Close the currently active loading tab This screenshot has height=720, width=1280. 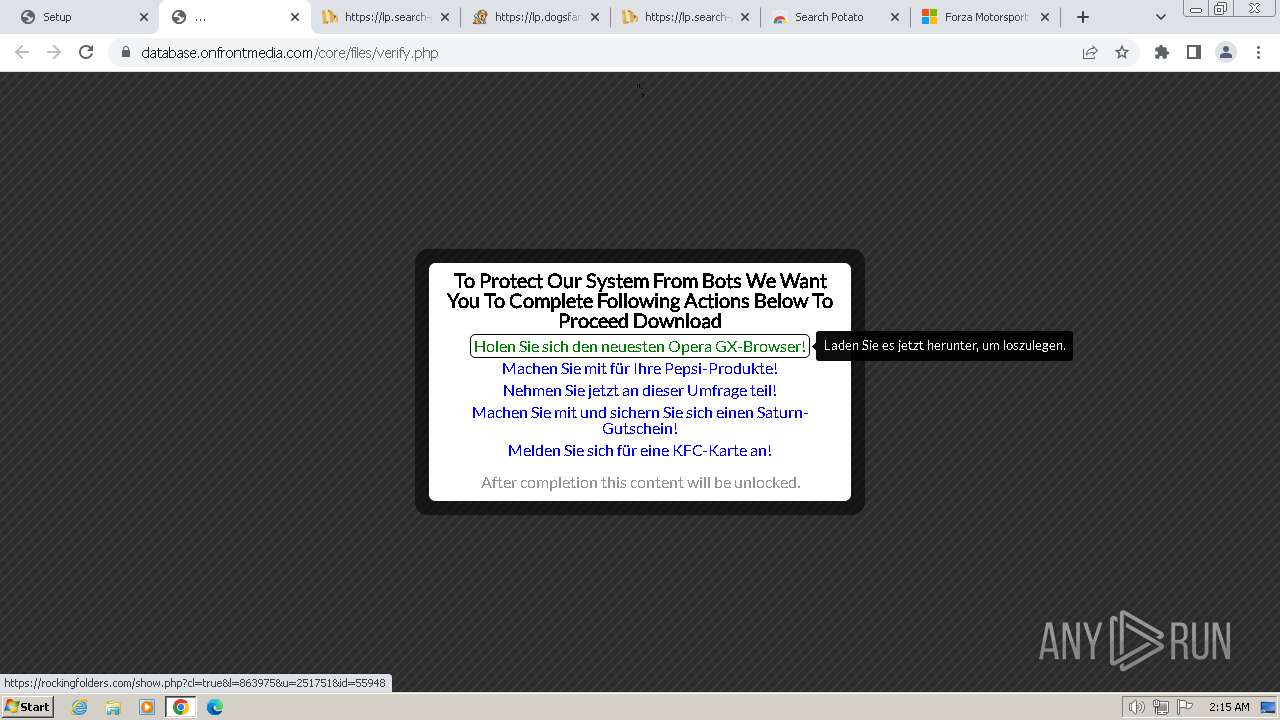point(295,17)
